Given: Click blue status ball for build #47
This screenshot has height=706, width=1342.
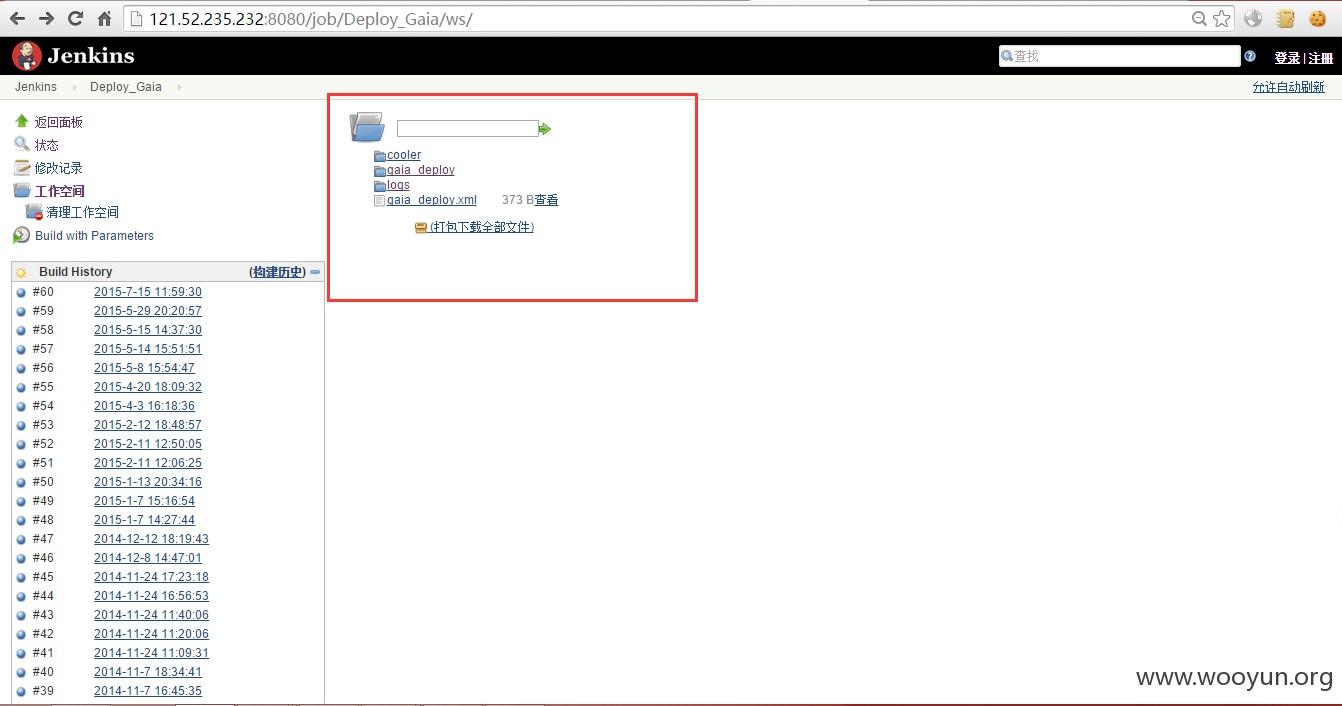Looking at the screenshot, I should [21, 540].
